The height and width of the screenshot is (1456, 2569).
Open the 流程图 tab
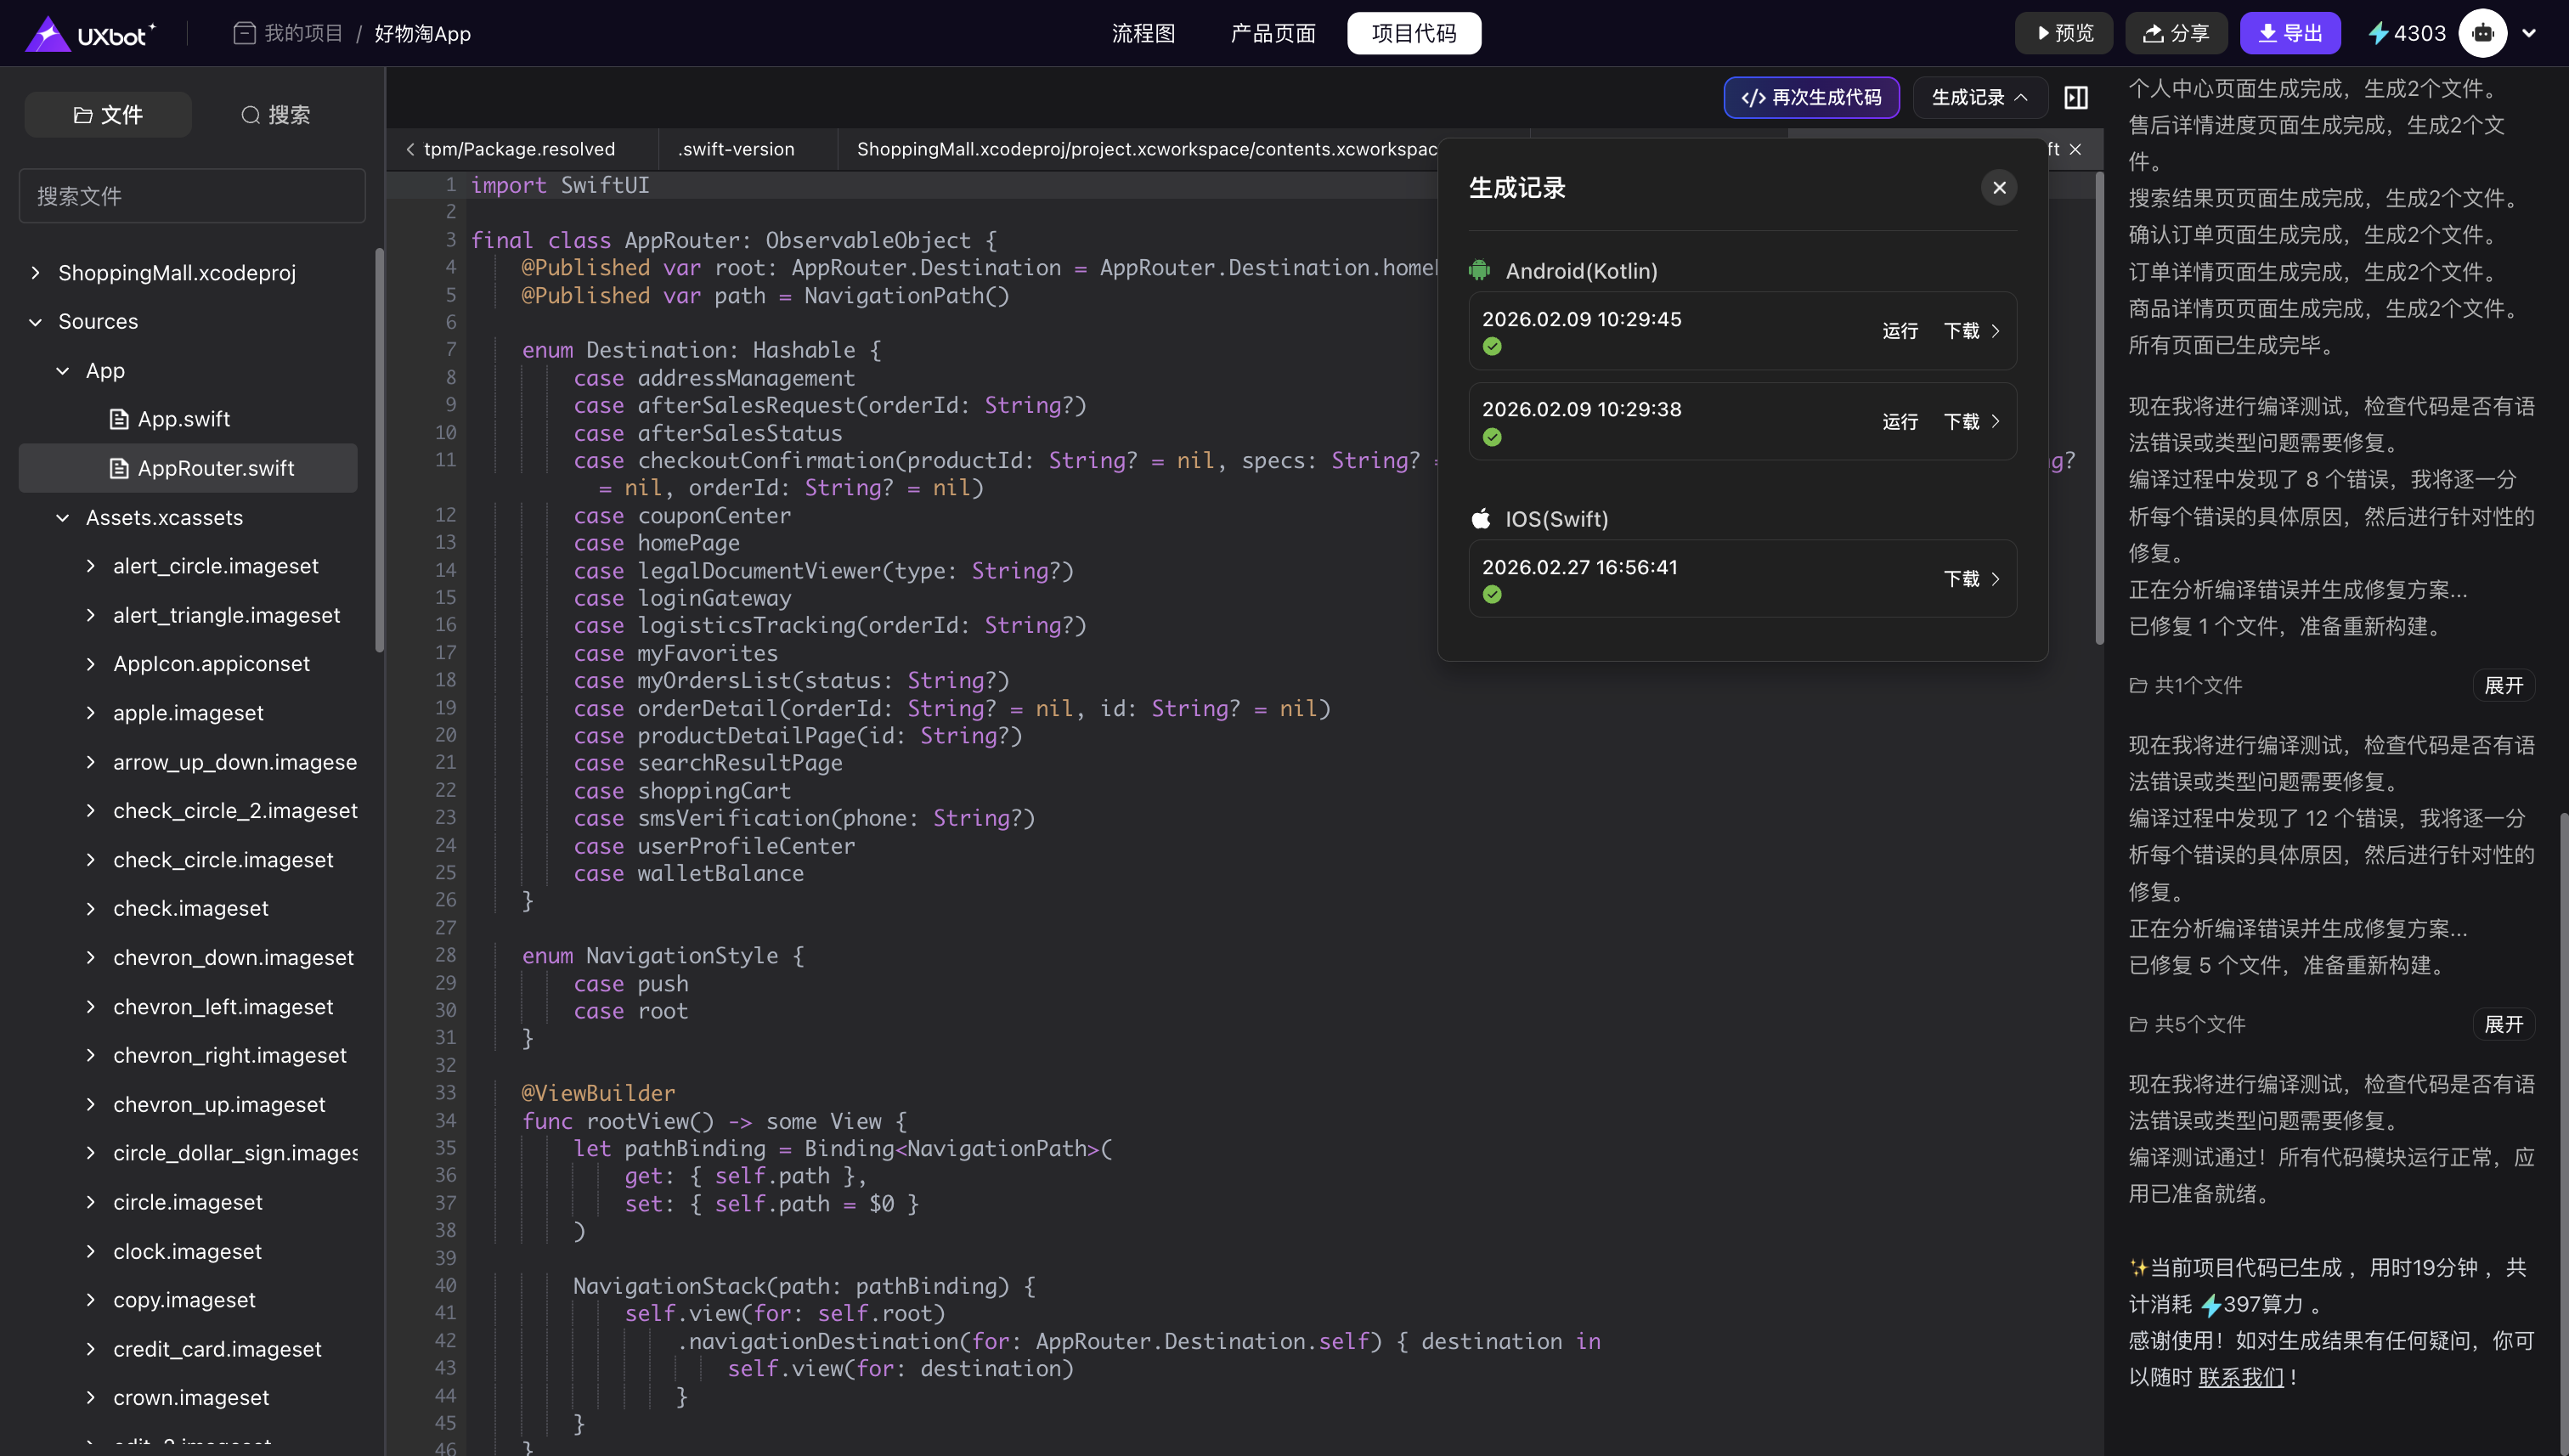point(1143,33)
